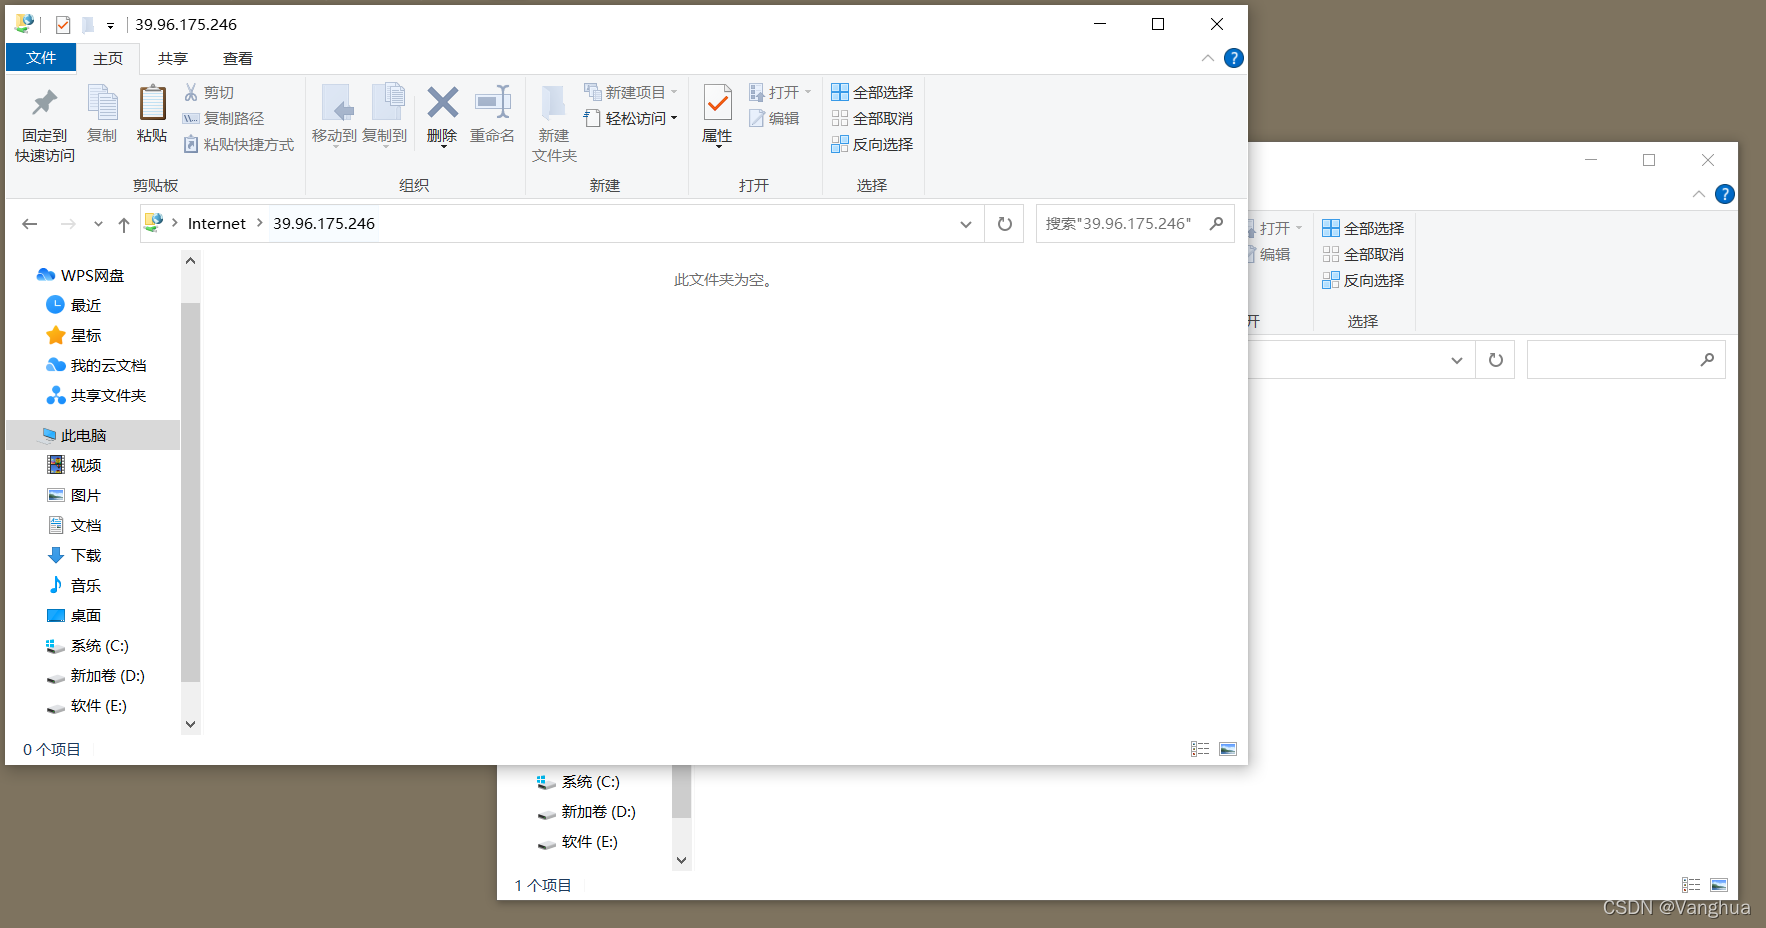The image size is (1766, 928).
Task: Click the Rename icon
Action: pyautogui.click(x=492, y=102)
